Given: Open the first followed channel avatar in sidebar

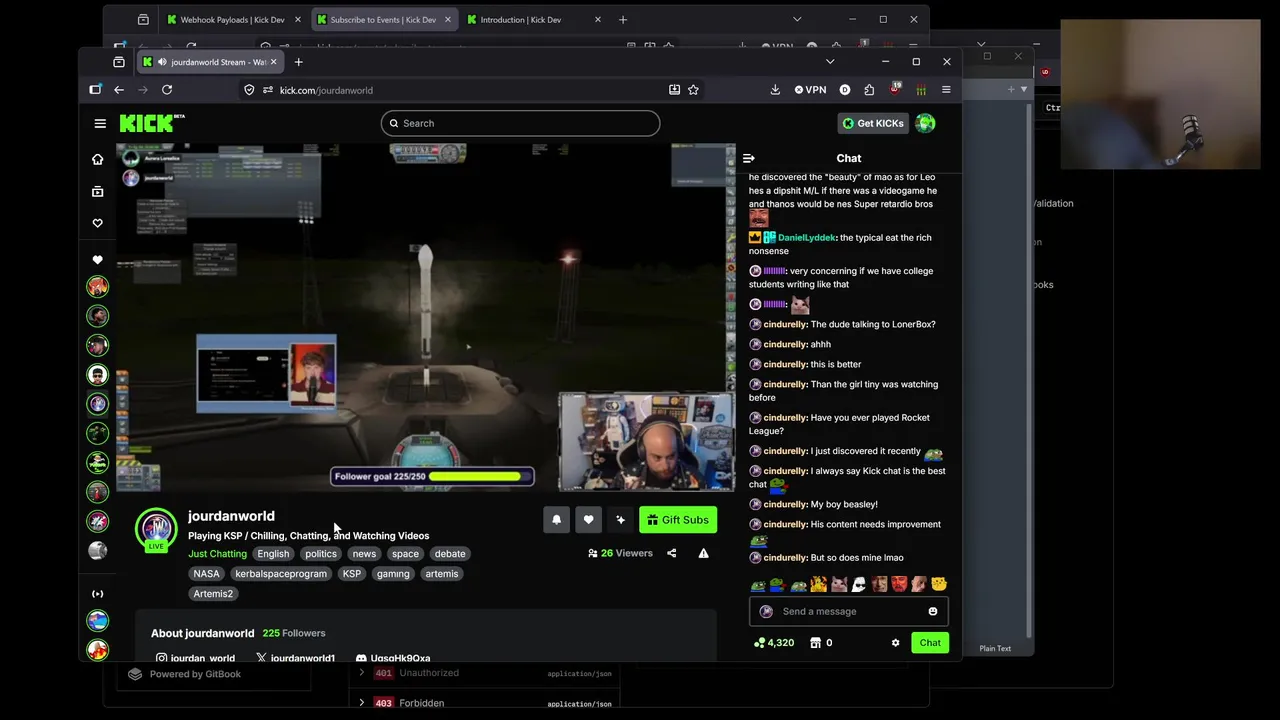Looking at the screenshot, I should click(97, 287).
